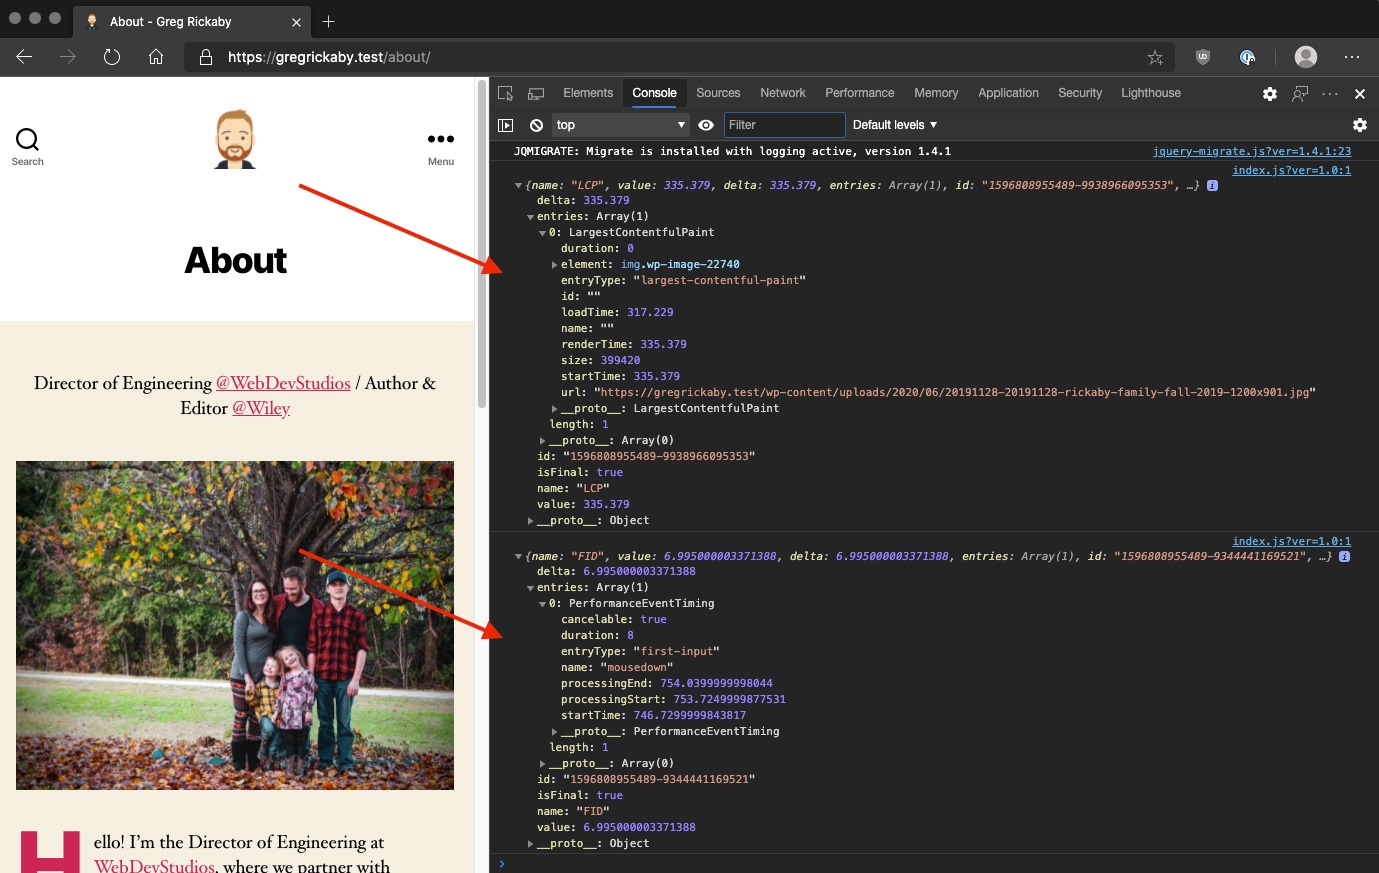Open the Memory tab
1379x873 pixels.
coord(936,93)
